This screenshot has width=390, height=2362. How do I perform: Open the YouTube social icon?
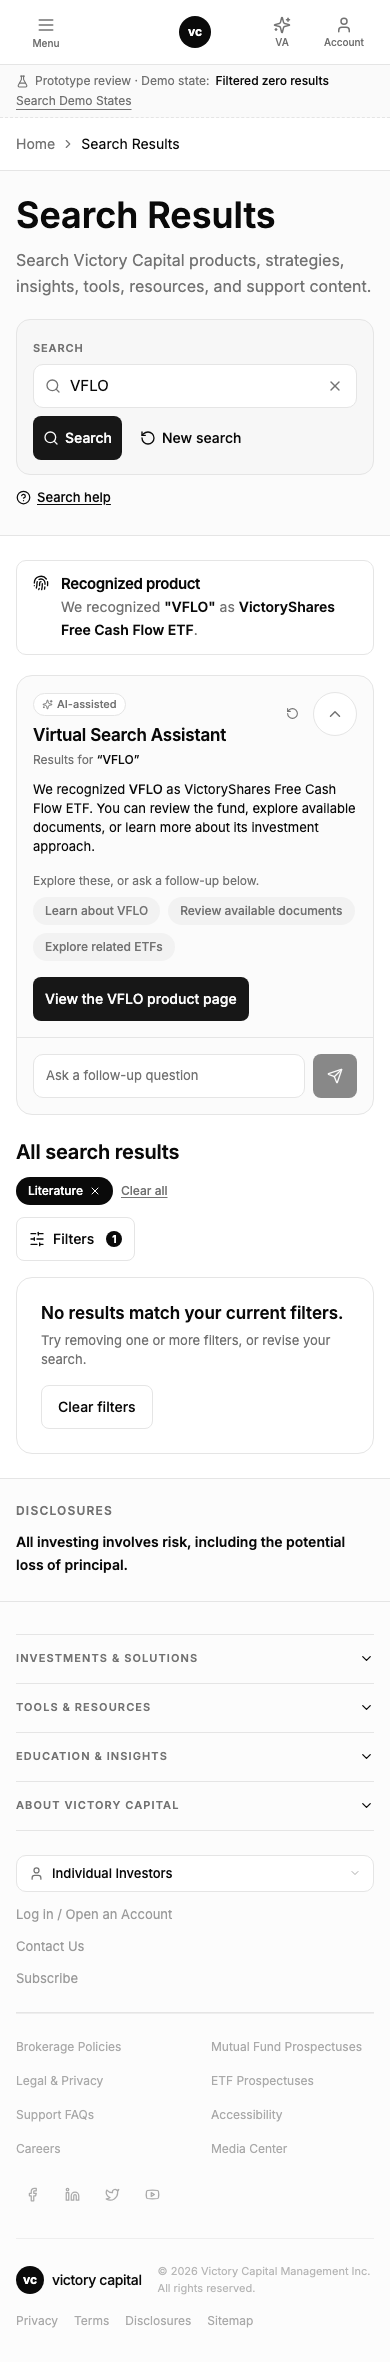point(152,2194)
